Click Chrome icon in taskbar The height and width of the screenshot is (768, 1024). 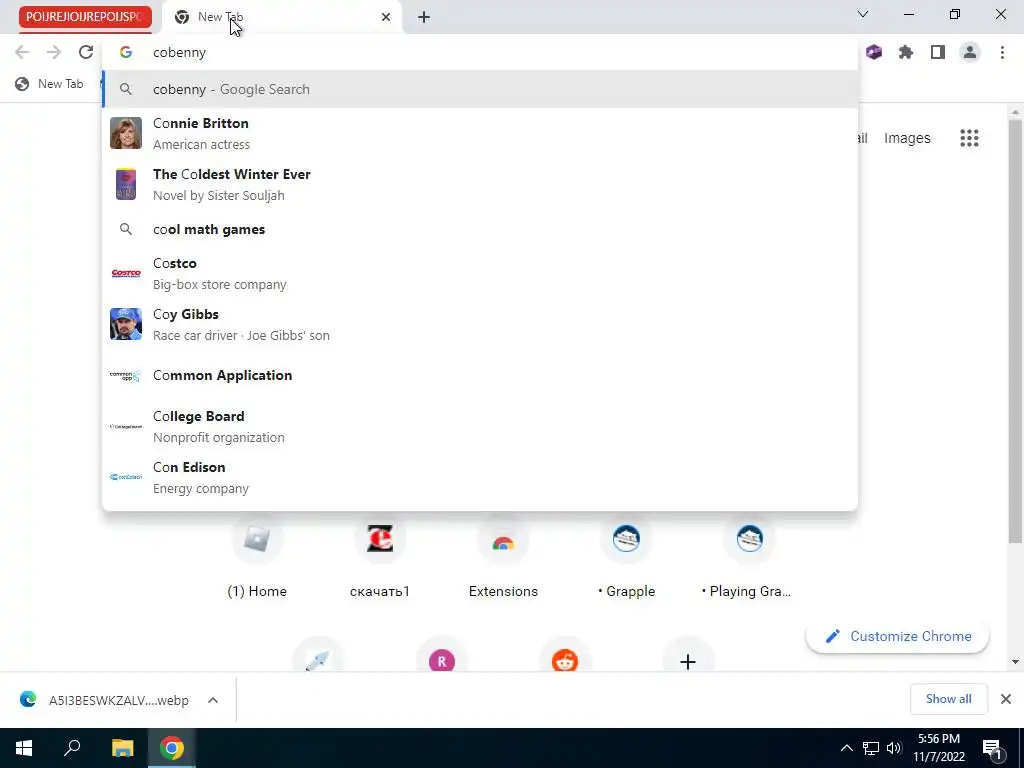pos(172,748)
